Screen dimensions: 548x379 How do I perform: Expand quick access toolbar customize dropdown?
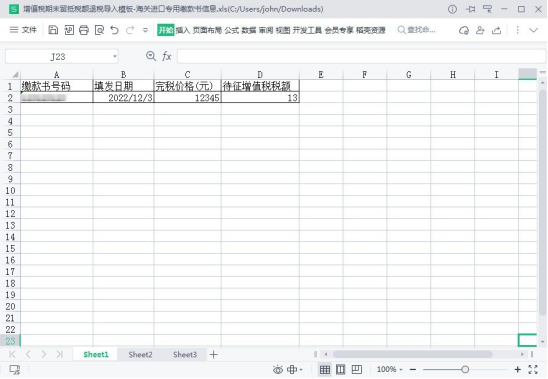[x=145, y=30]
